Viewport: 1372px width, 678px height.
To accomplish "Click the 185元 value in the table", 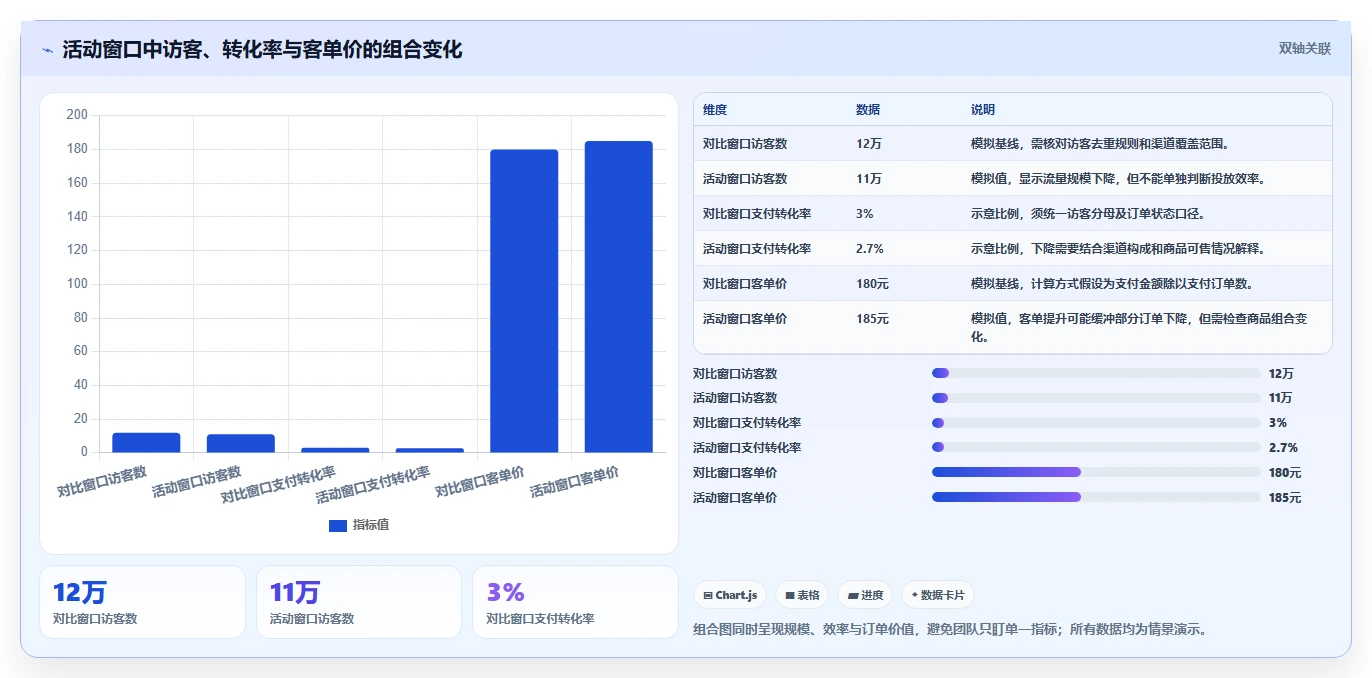I will 872,319.
